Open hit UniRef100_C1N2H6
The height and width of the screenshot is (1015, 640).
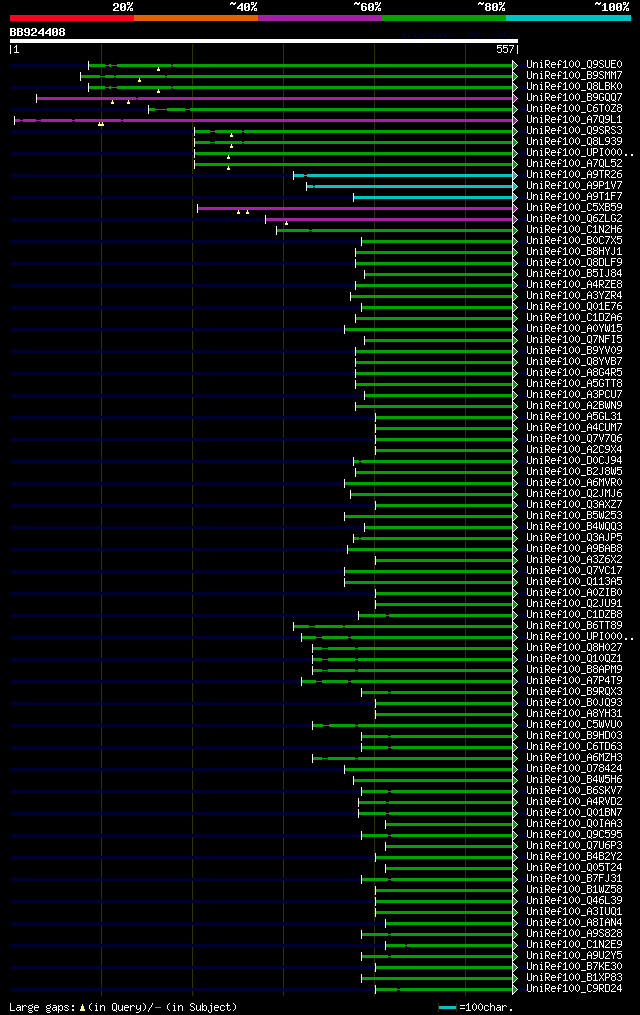click(574, 230)
